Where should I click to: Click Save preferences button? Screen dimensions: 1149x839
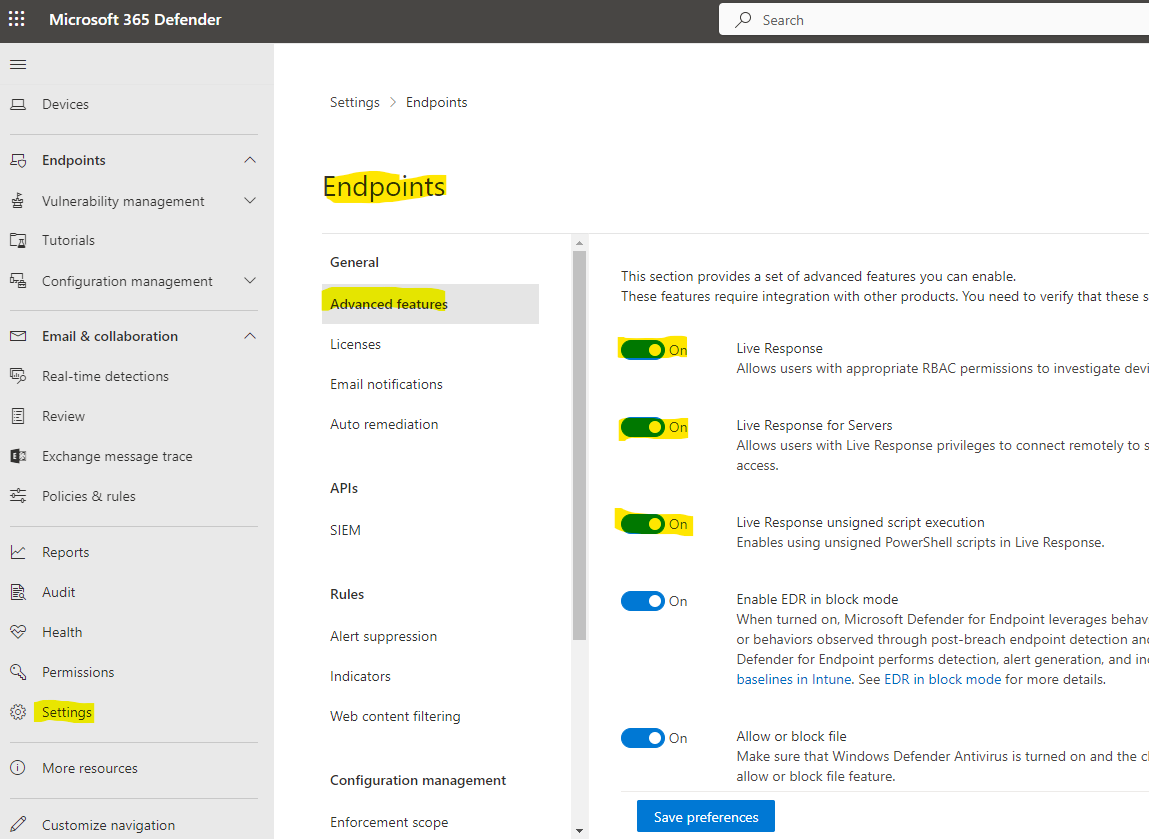706,816
